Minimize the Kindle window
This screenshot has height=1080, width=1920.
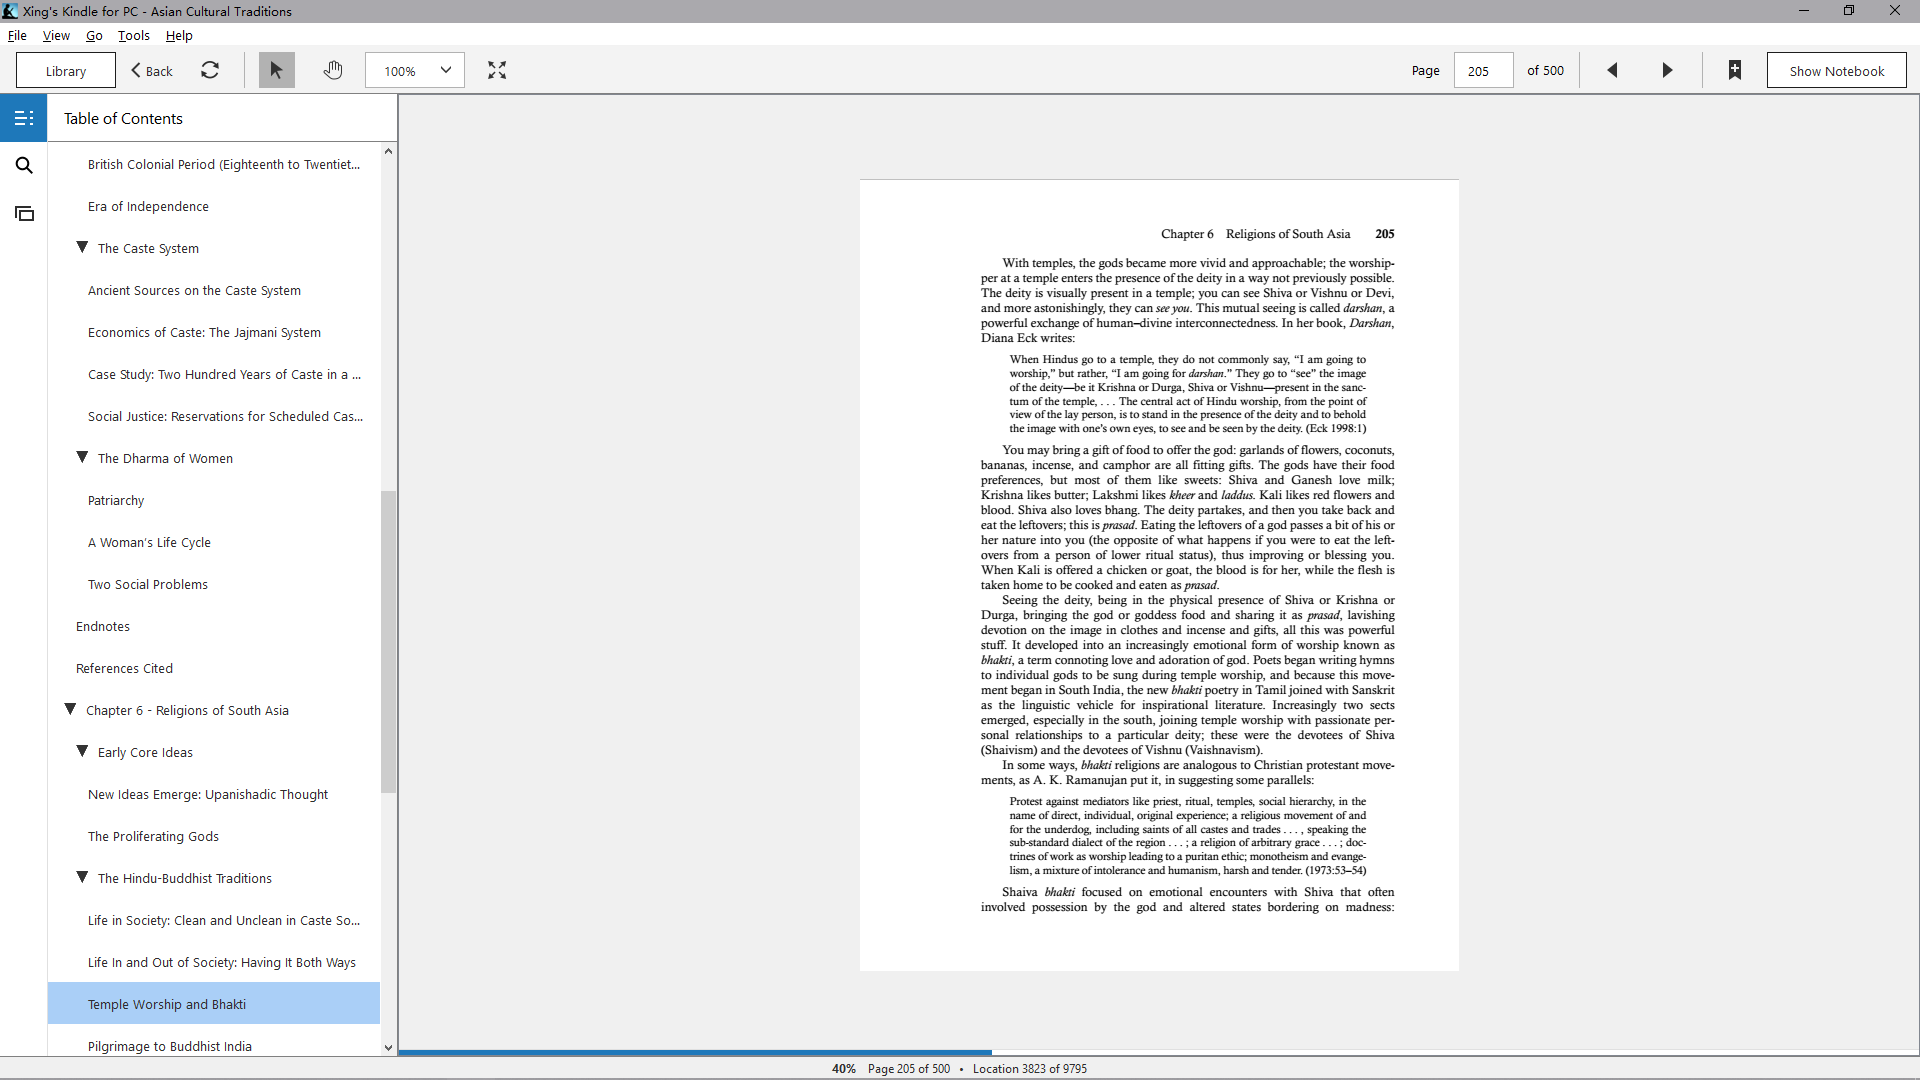pos(1804,11)
